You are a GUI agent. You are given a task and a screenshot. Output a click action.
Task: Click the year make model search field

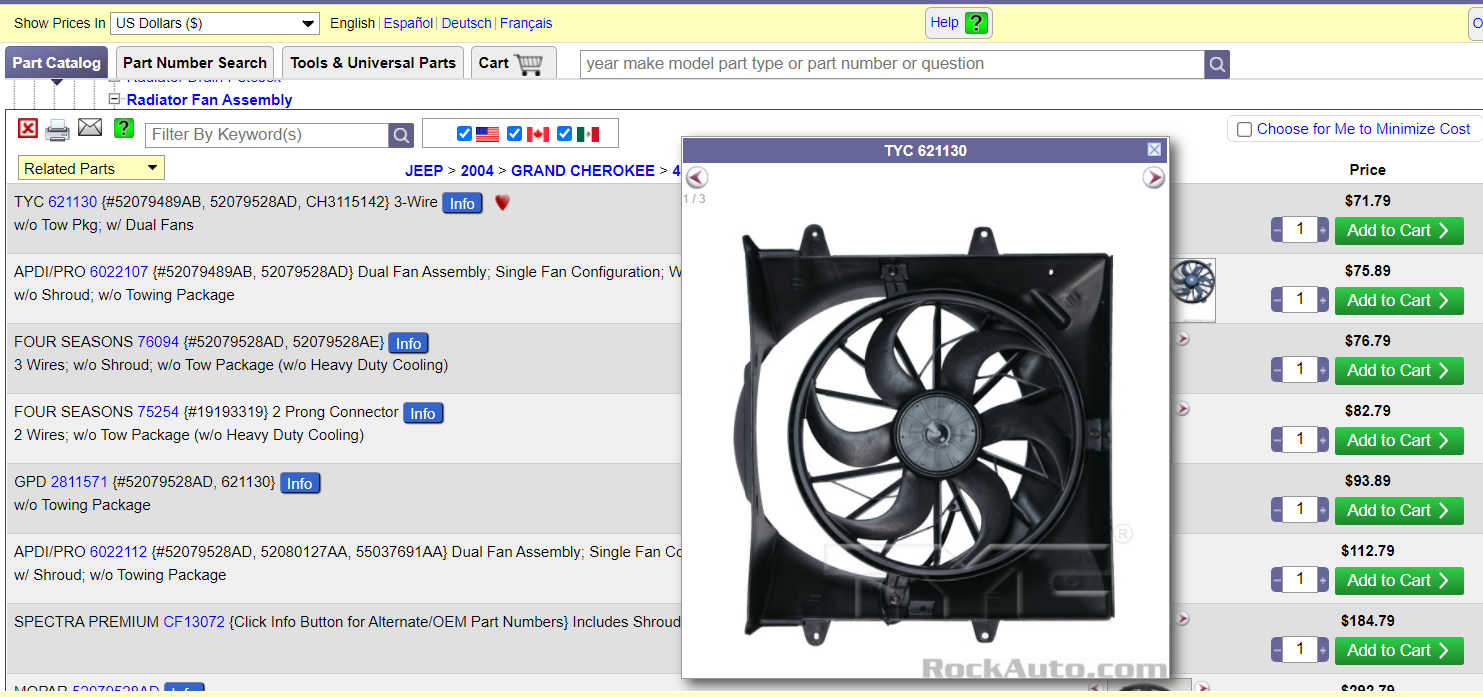(892, 64)
